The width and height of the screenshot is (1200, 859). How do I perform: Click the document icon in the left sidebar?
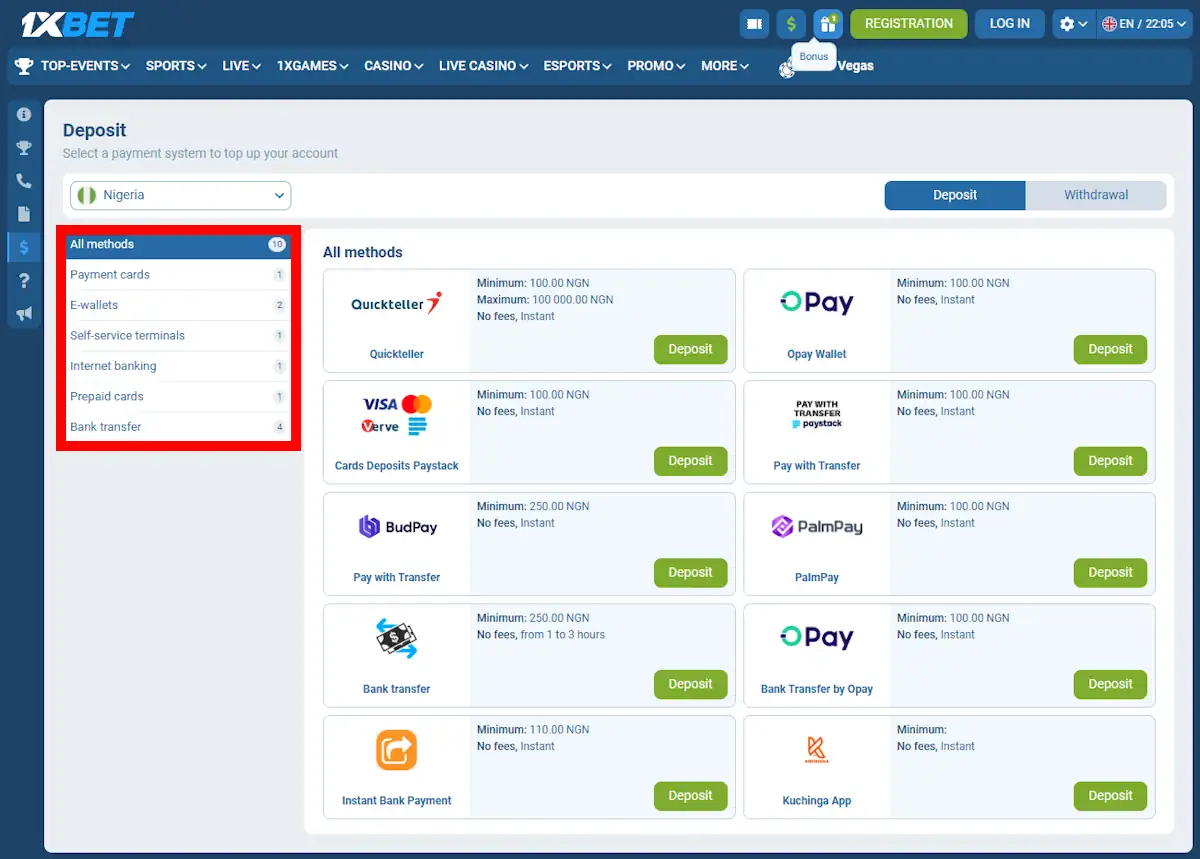[x=24, y=214]
